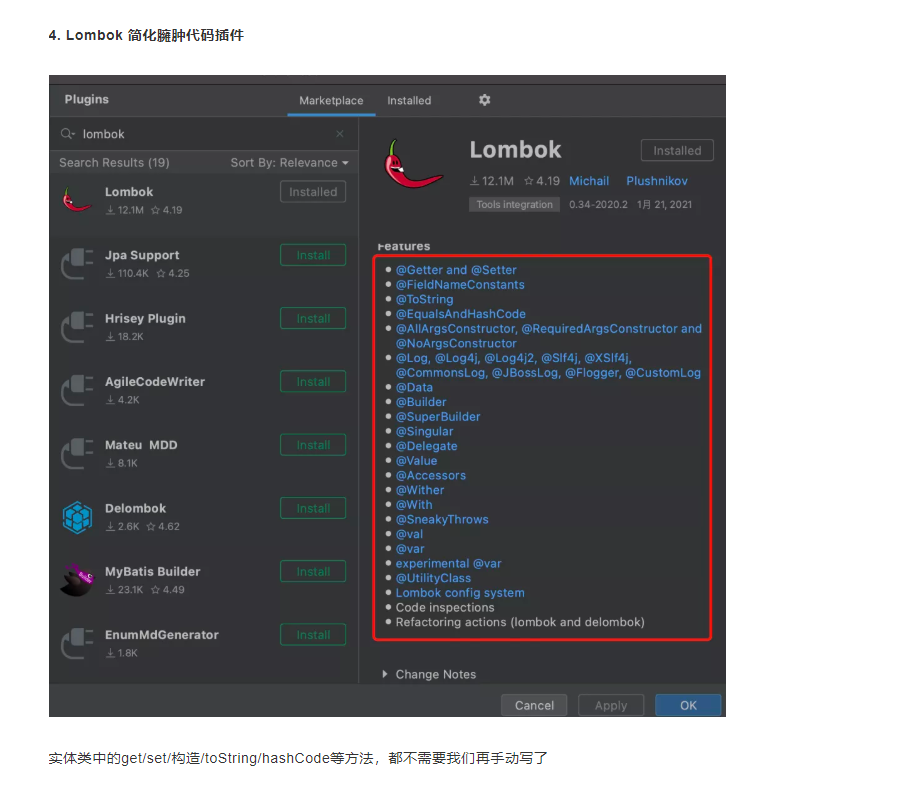Click the EnumMdGenerator plugin icon
The image size is (924, 789).
[x=77, y=643]
